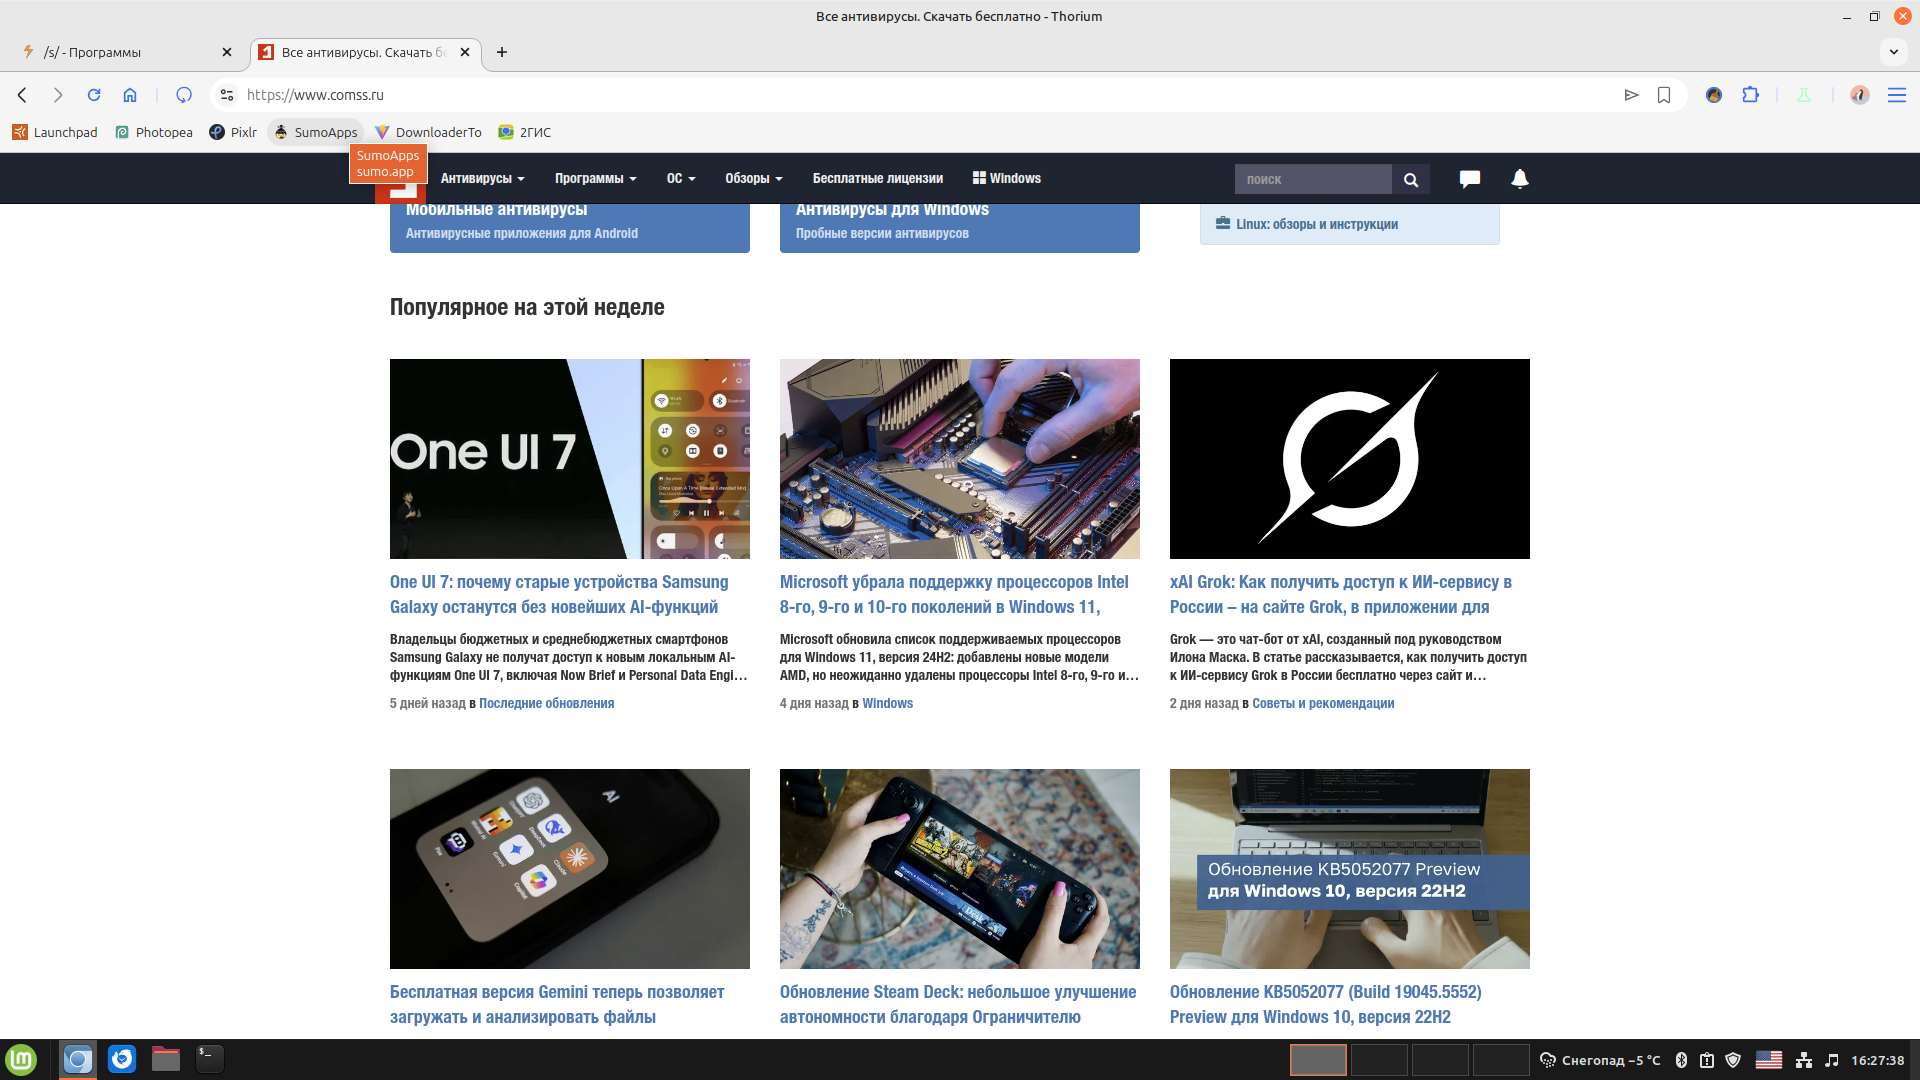Open the file manager folder in taskbar
This screenshot has width=1920, height=1080.
(165, 1059)
